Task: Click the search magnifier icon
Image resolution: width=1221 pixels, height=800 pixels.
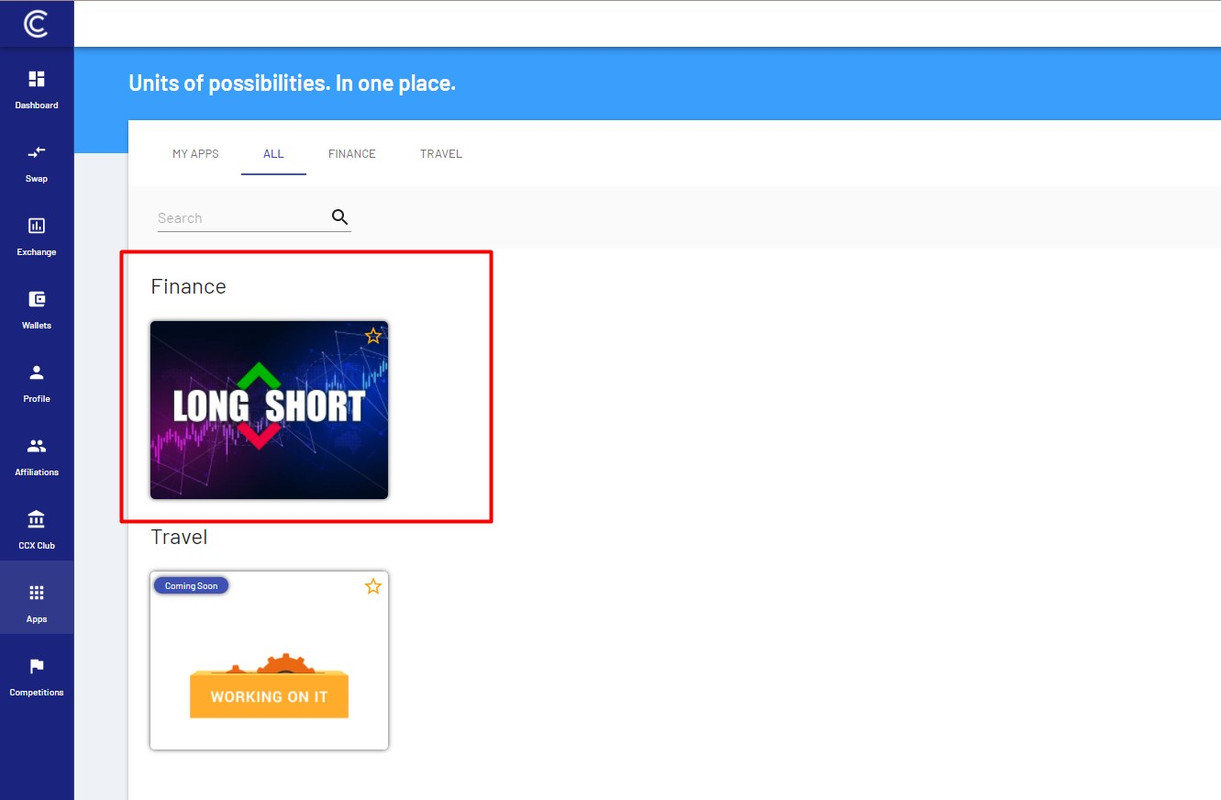Action: (x=340, y=217)
